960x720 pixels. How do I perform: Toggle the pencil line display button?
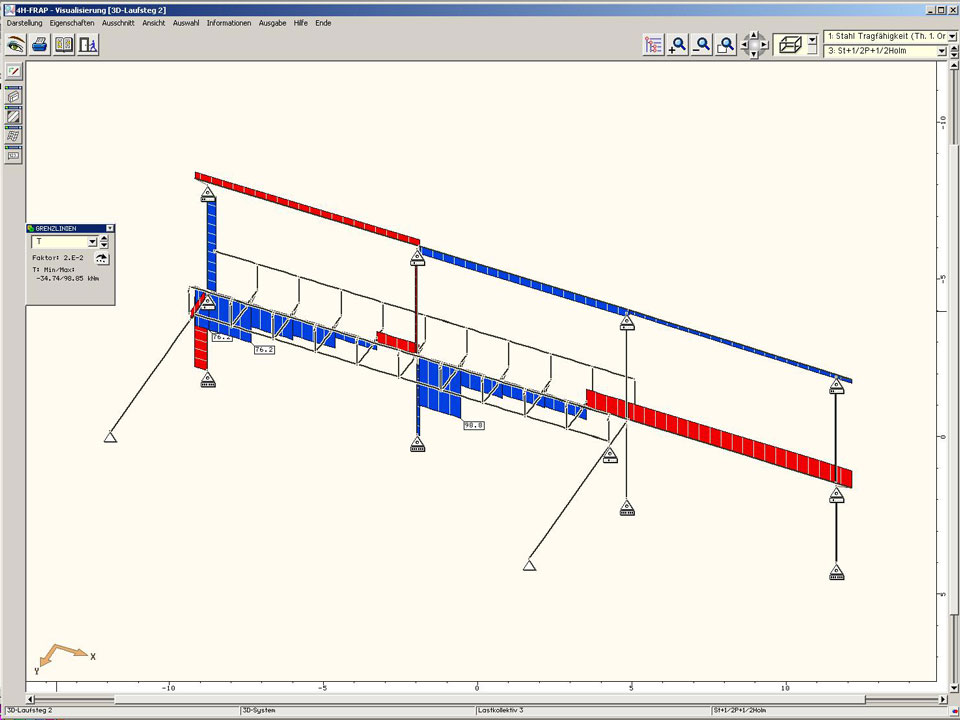point(14,72)
